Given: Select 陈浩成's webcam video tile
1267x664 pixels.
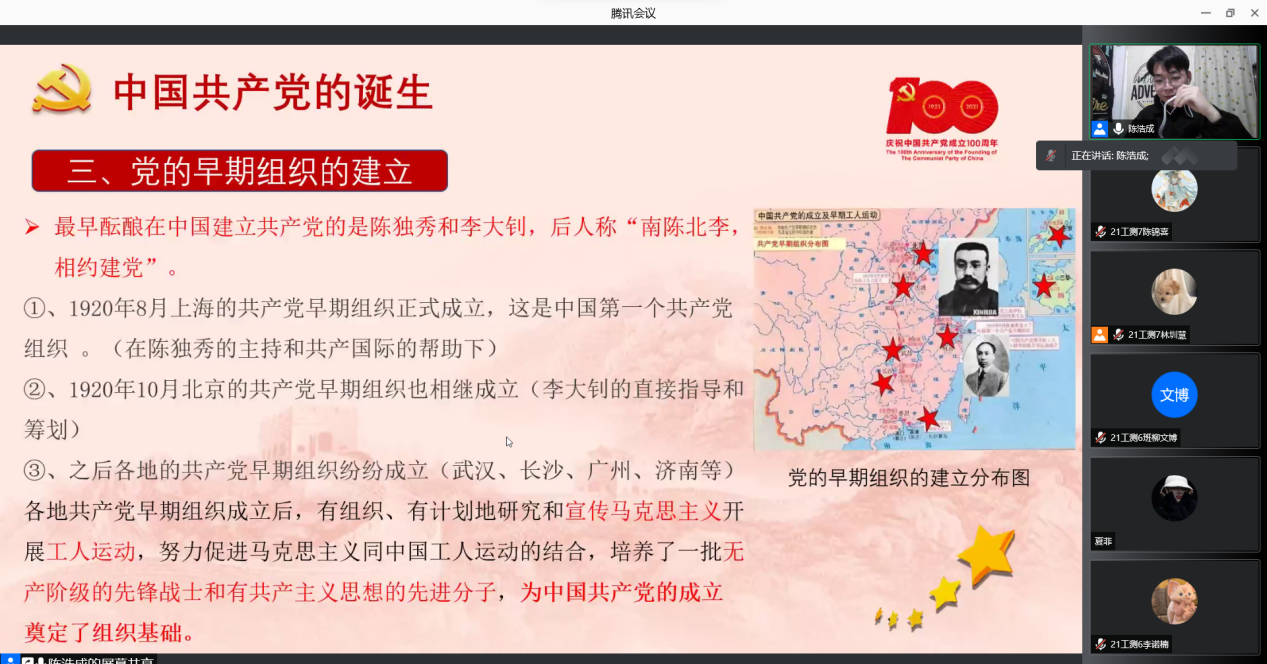Looking at the screenshot, I should [x=1174, y=91].
